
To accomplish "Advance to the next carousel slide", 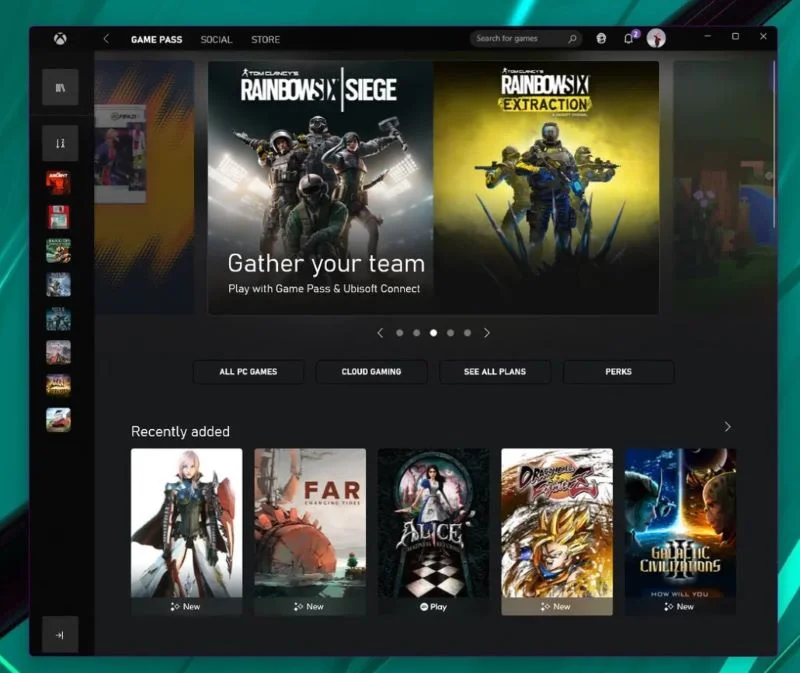I will pyautogui.click(x=487, y=333).
